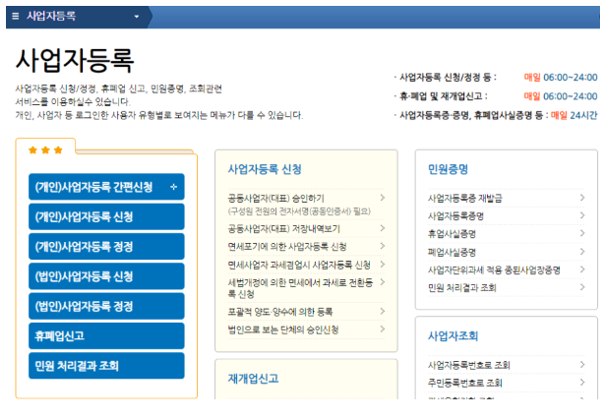Click chevron beside 주민등록번호로 조회
The height and width of the screenshot is (418, 600).
(x=582, y=382)
